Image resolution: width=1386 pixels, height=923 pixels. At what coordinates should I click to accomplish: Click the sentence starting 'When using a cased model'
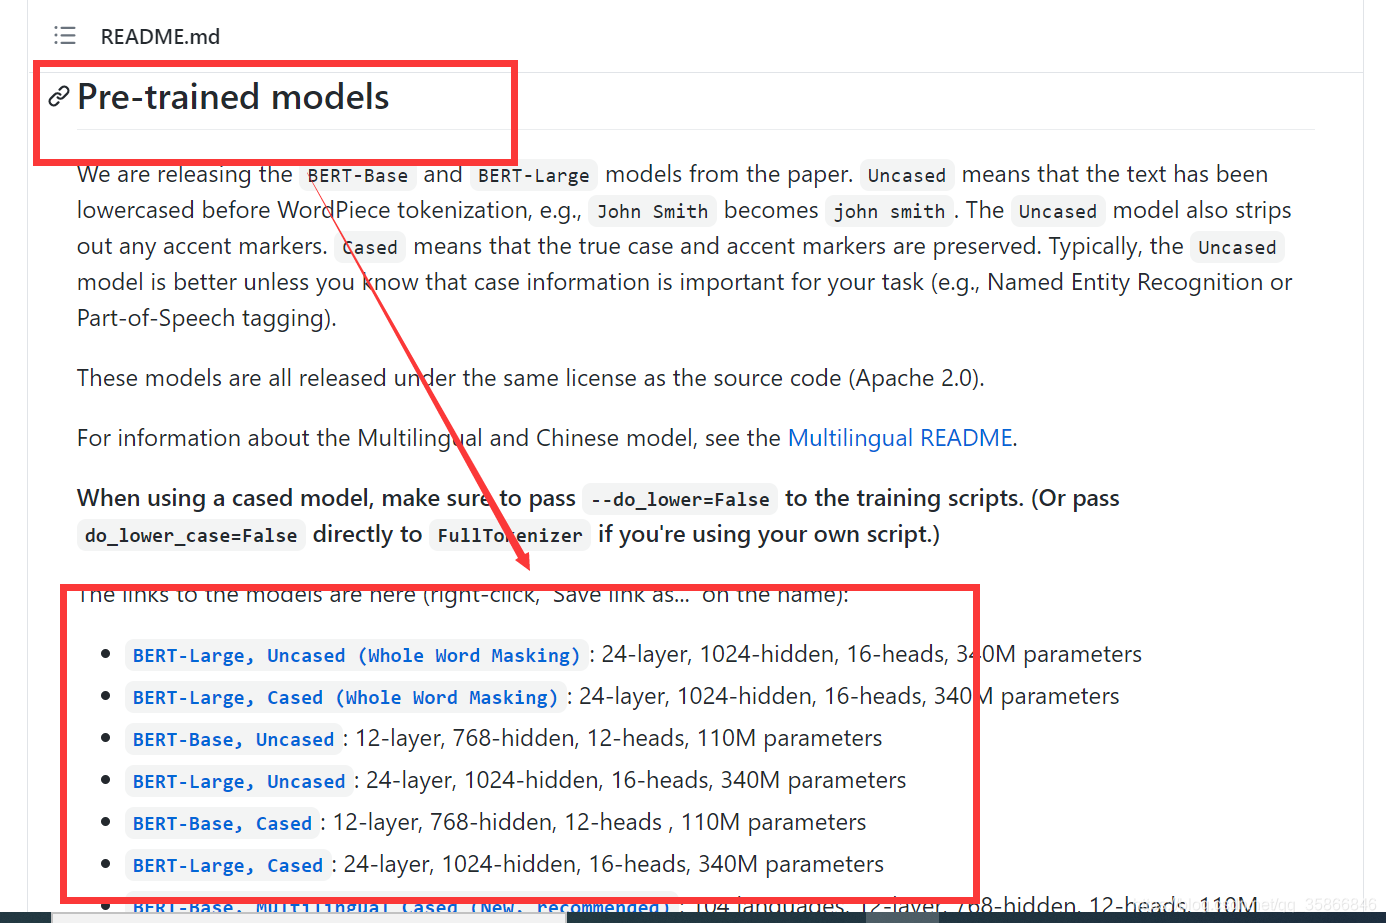[598, 516]
